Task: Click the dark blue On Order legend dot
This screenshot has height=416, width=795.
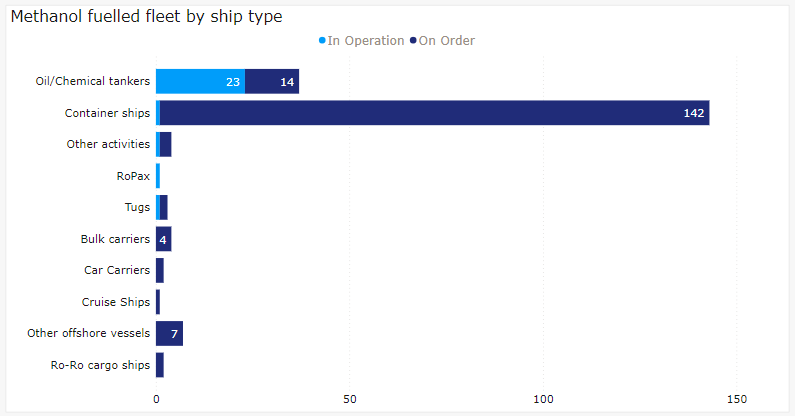Action: [x=413, y=41]
